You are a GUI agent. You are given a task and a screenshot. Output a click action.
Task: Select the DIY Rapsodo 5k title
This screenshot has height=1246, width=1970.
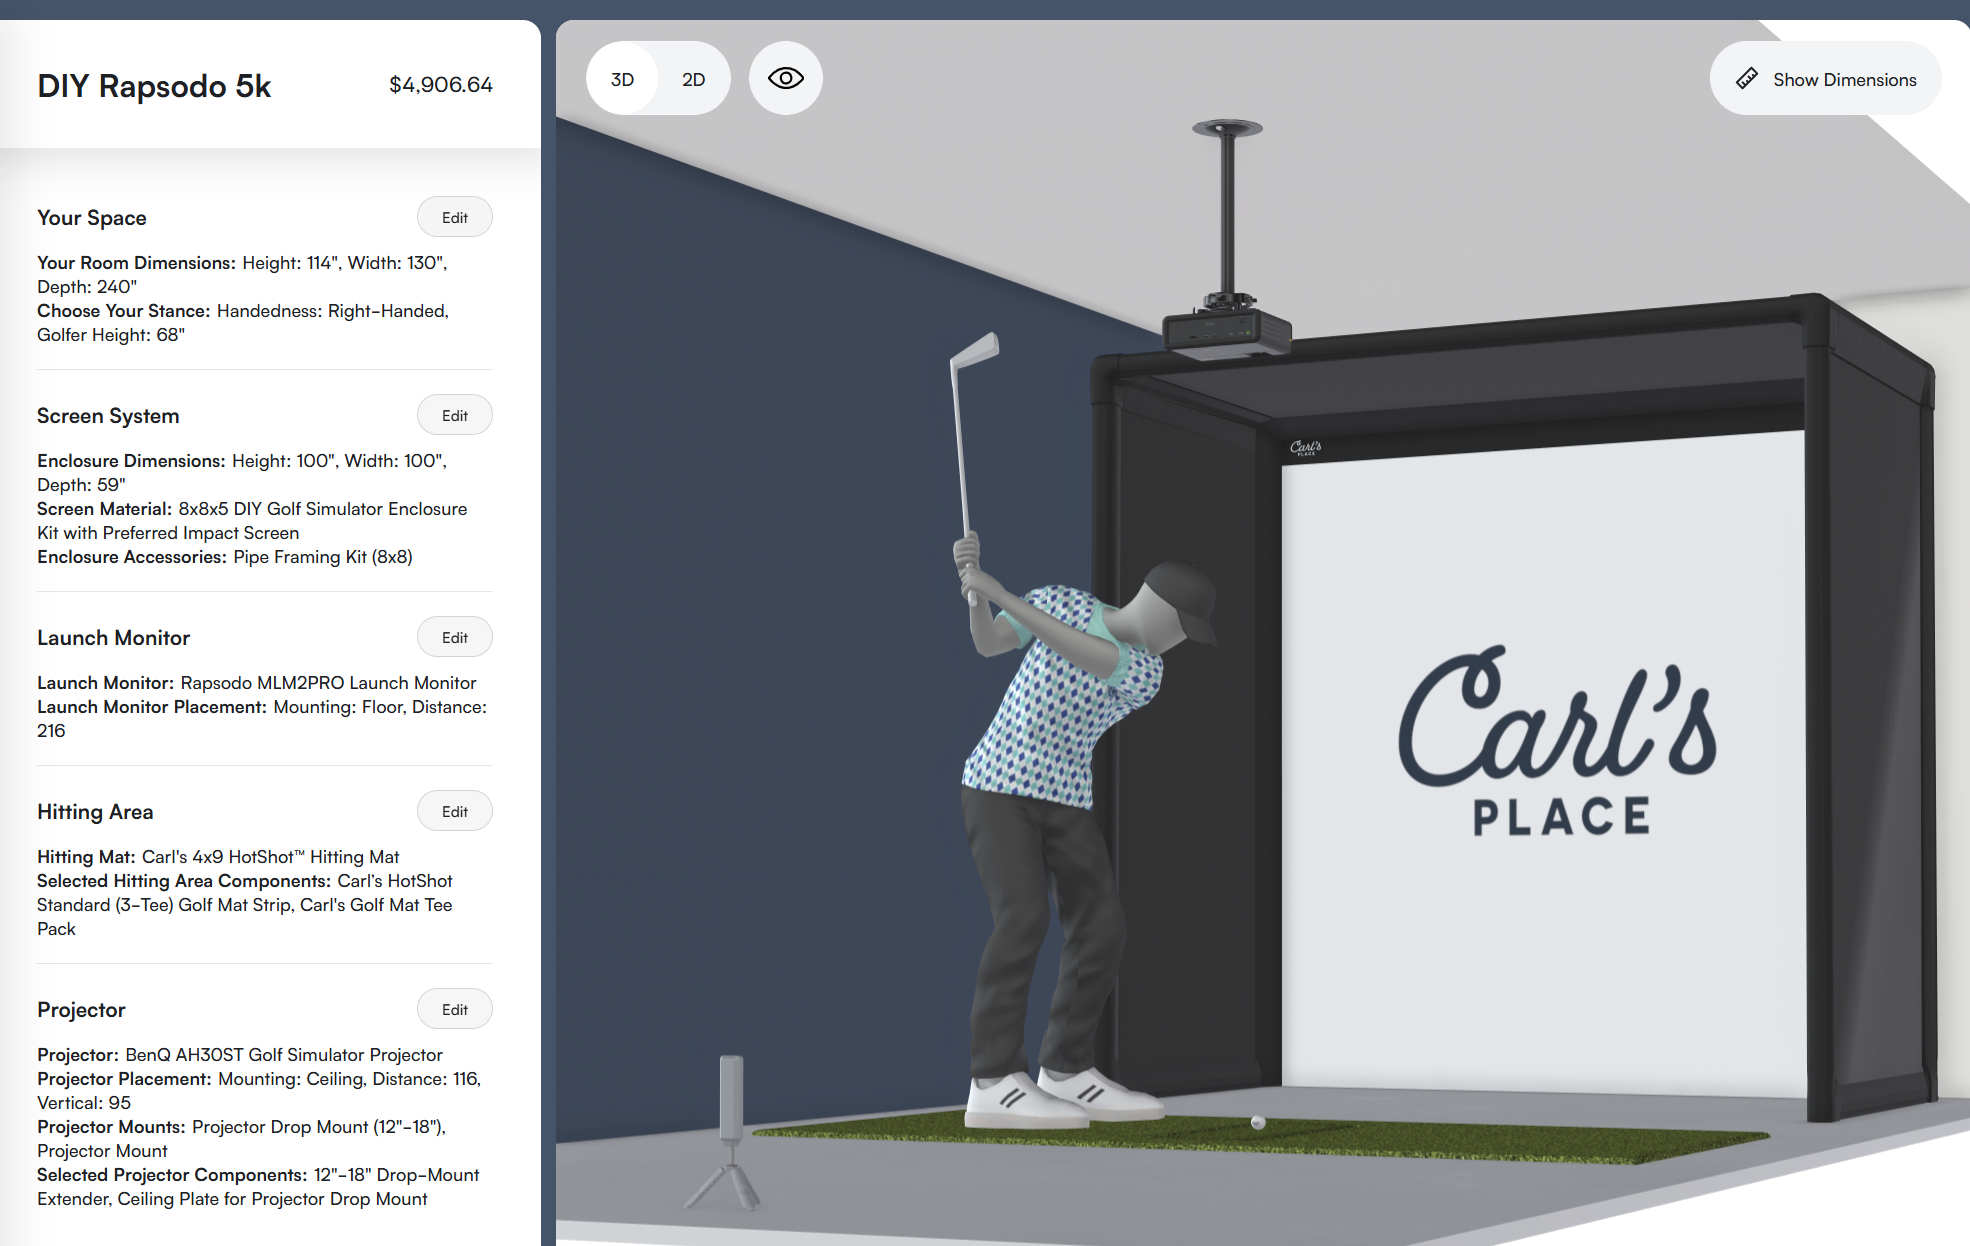(x=154, y=86)
